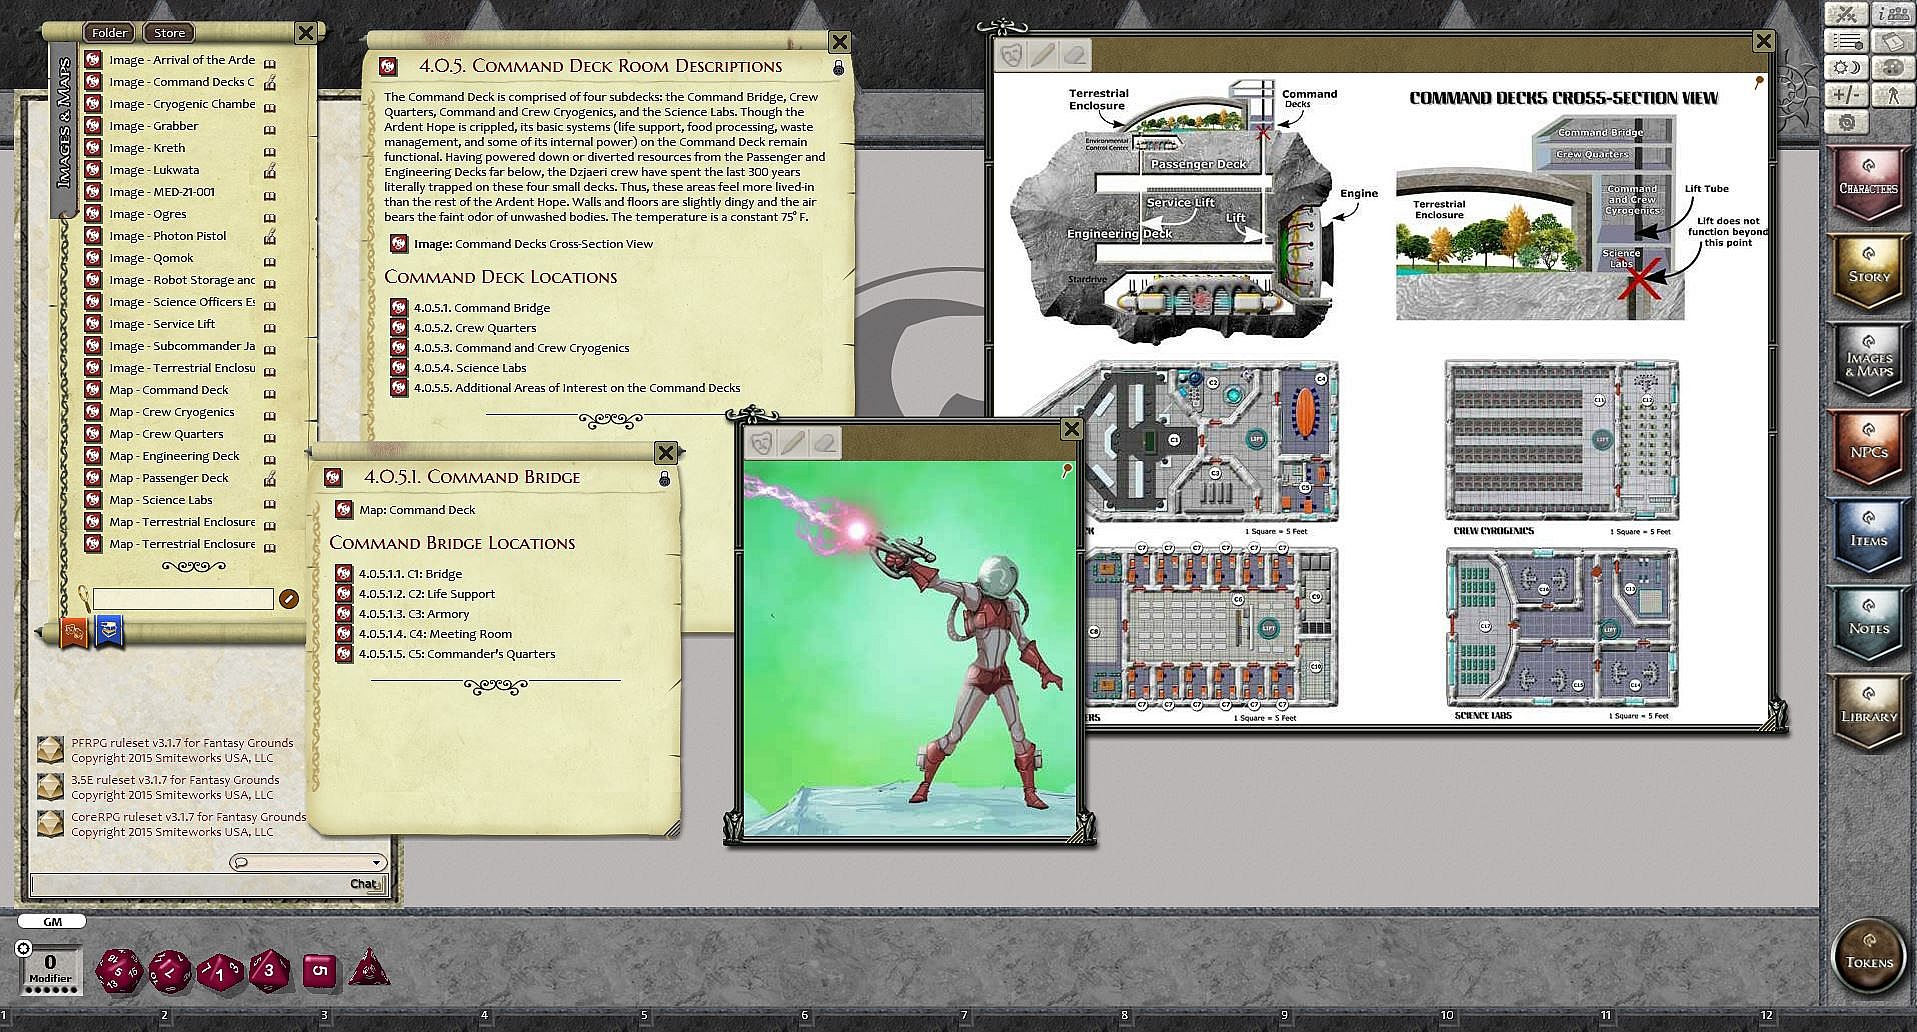
Task: Toggle the lock on Command Deck Room Descriptions
Action: (x=838, y=68)
